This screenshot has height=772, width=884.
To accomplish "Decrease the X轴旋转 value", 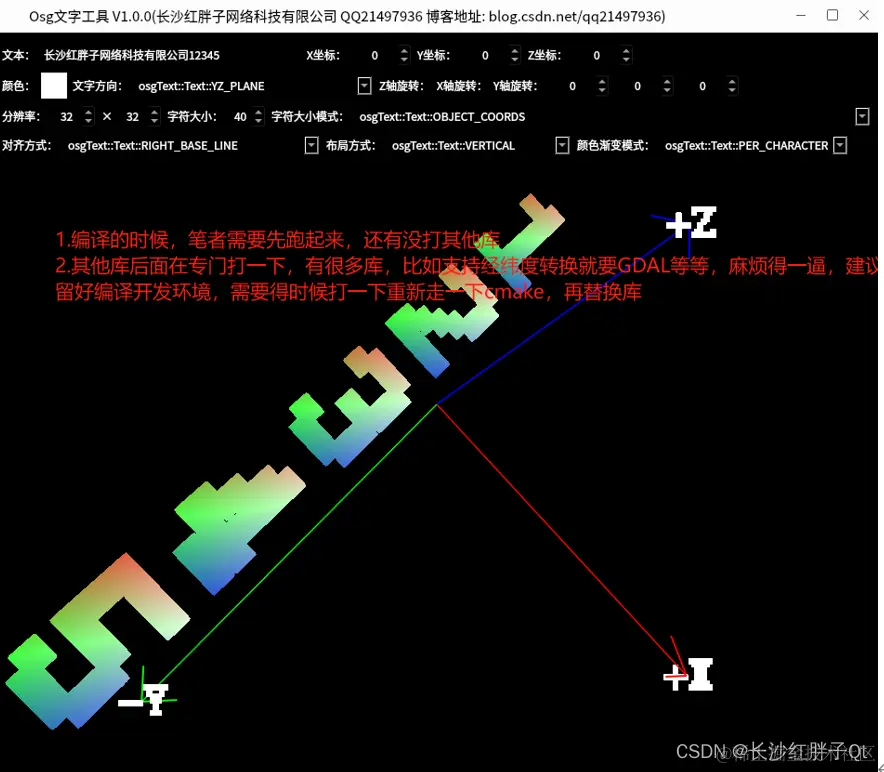I will 665,89.
